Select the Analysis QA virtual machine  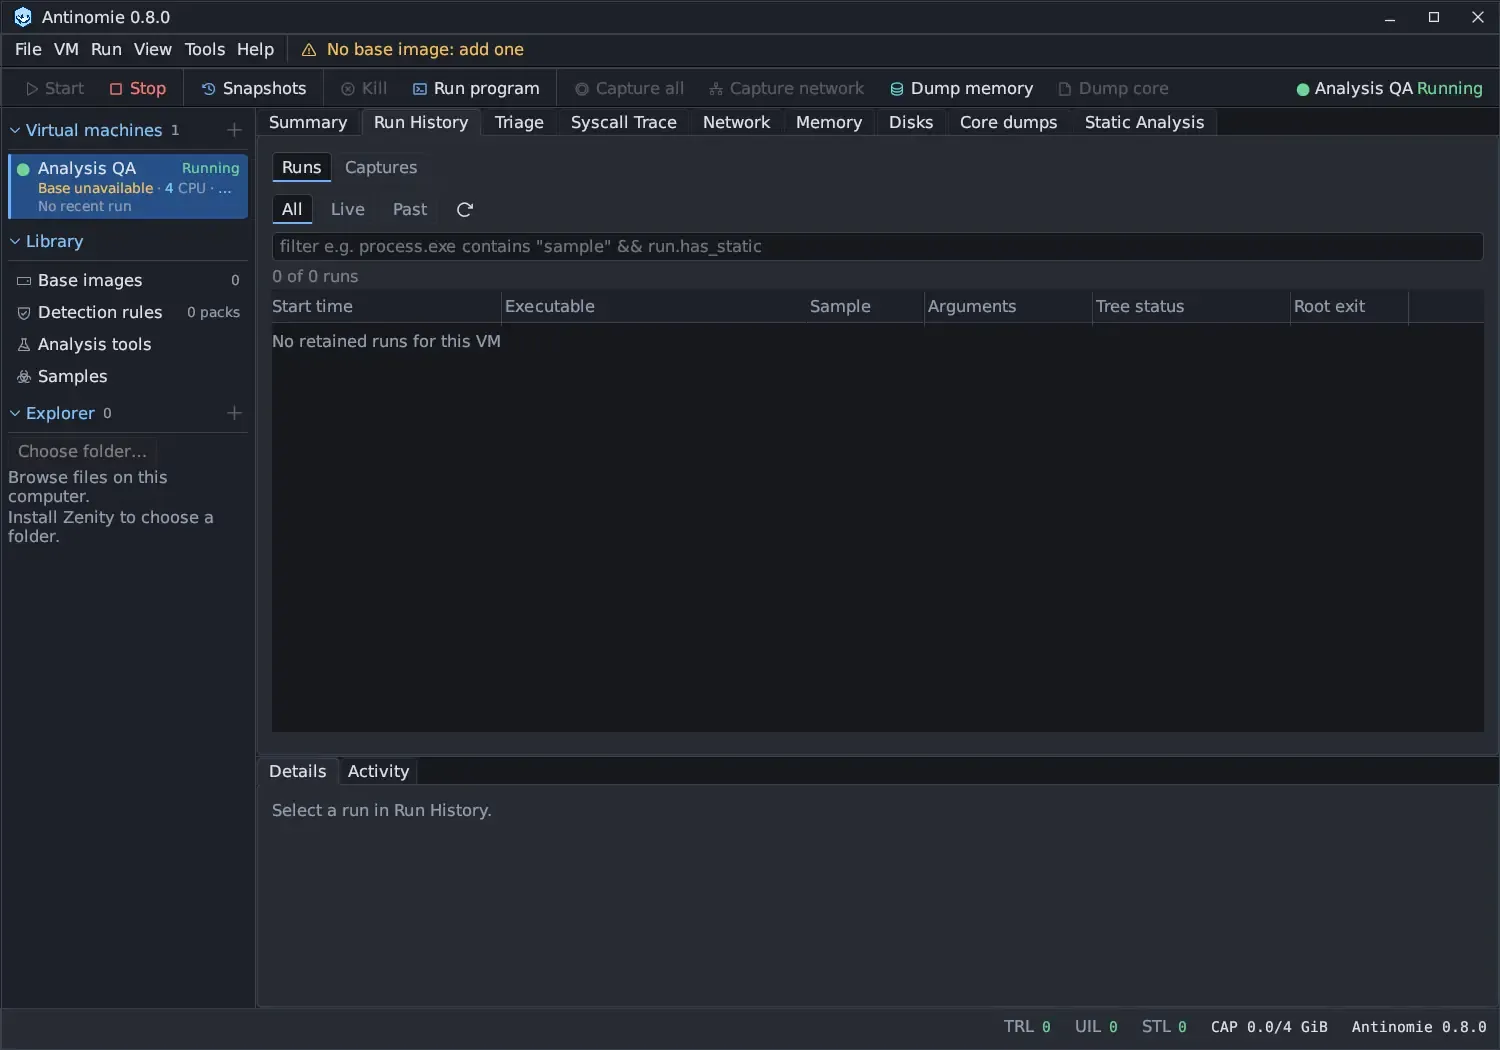coord(128,186)
